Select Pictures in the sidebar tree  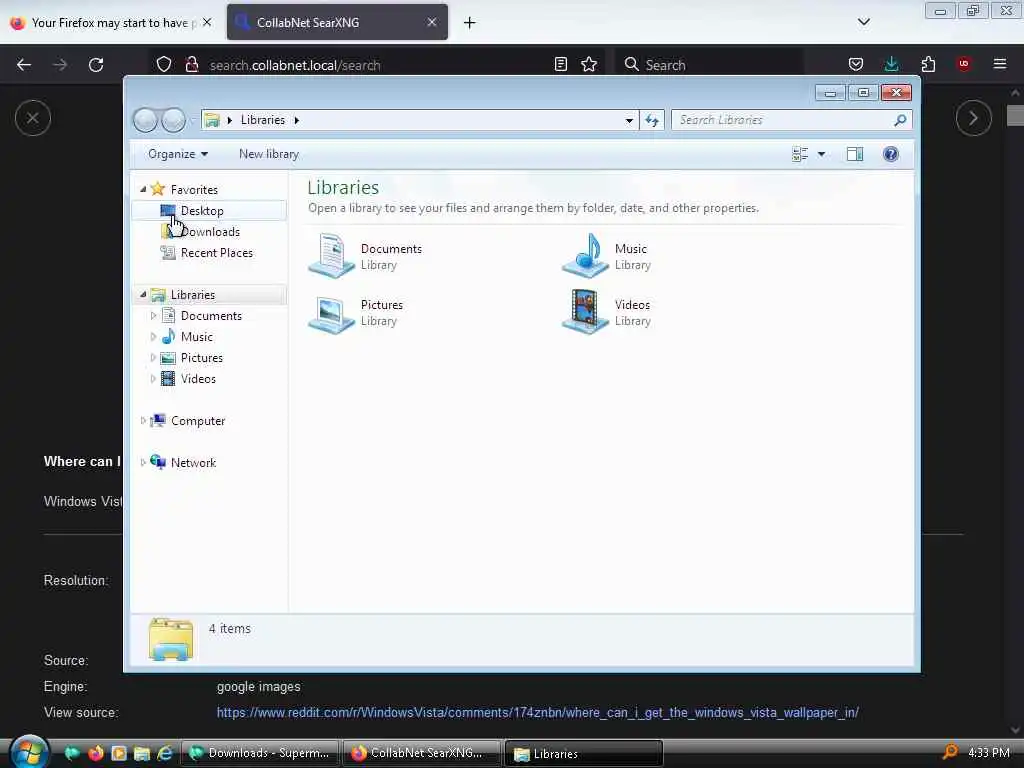click(x=202, y=358)
